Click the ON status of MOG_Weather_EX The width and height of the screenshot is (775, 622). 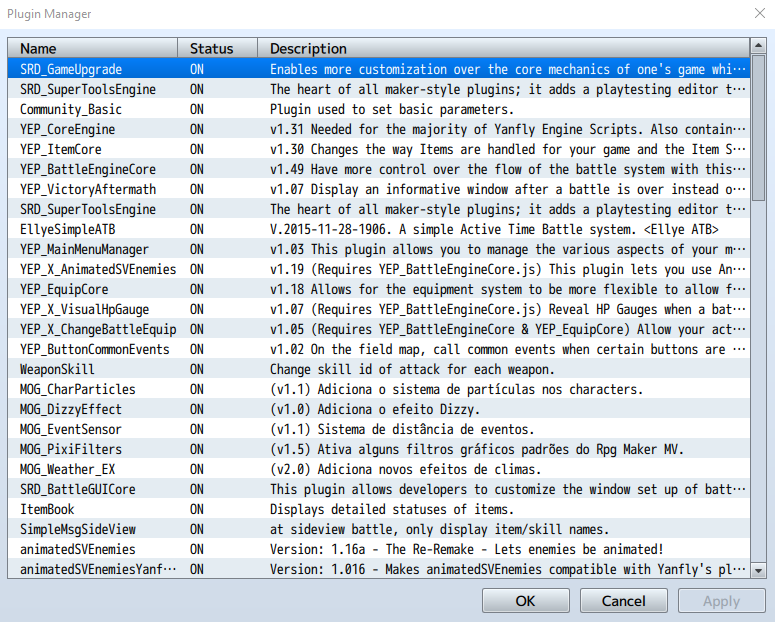coord(197,469)
